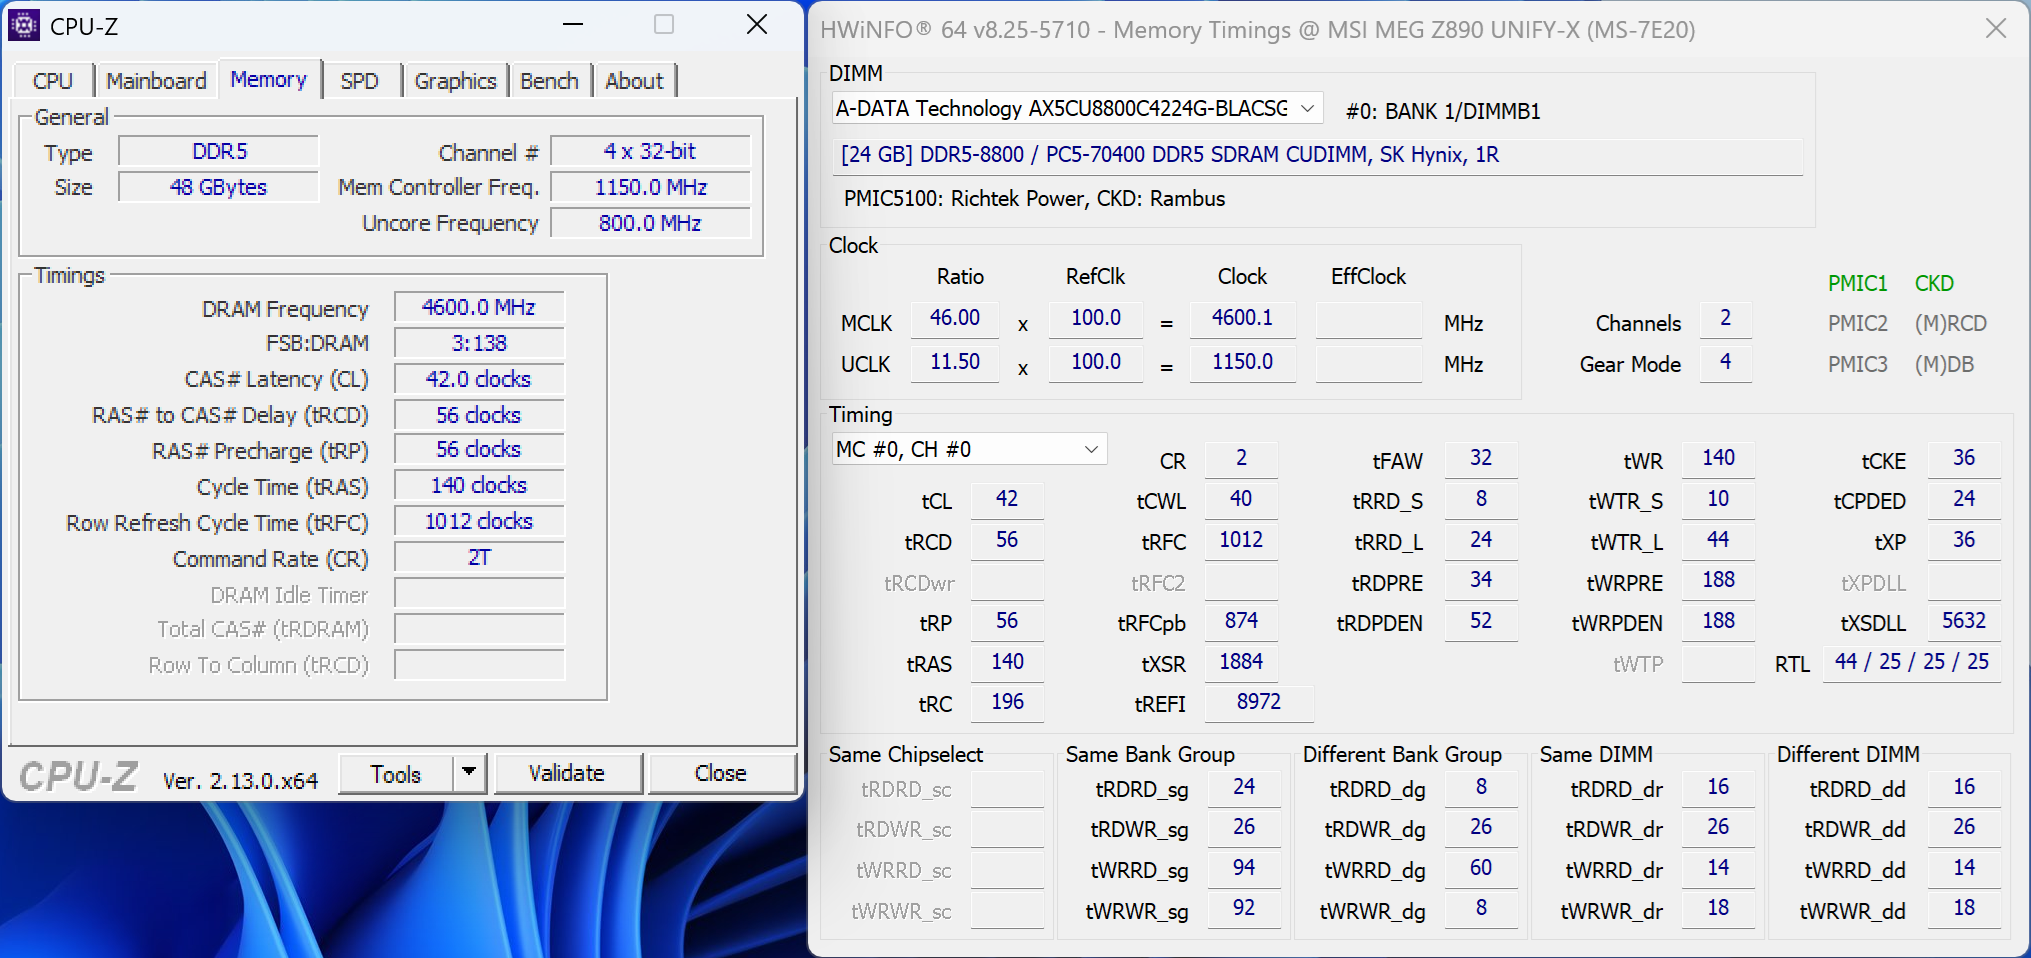The width and height of the screenshot is (2031, 958).
Task: Click the 48 GBytes size field
Action: pos(219,187)
